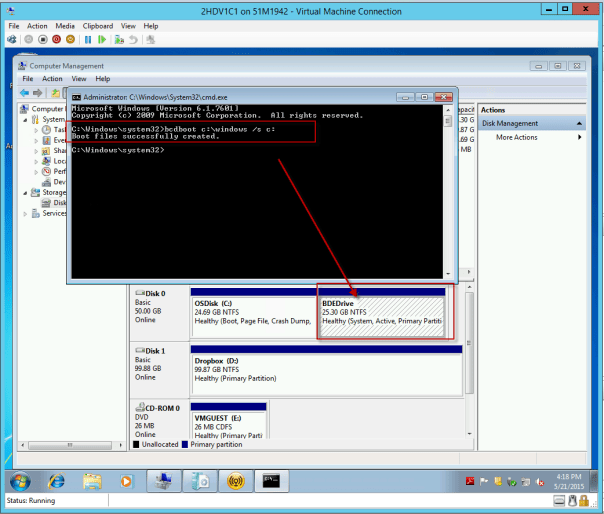604x514 pixels.
Task: Click the Revert toolbar icon
Action: (133, 39)
